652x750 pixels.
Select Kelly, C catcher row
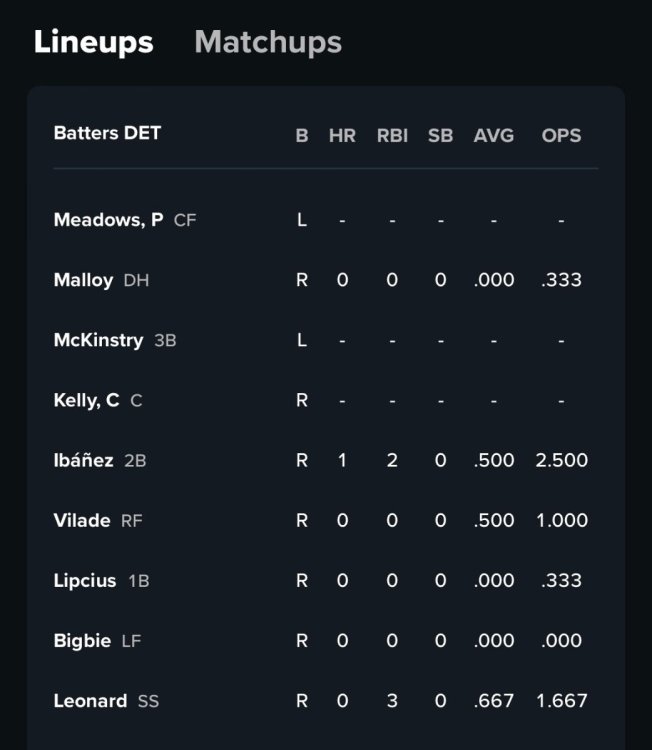tap(86, 400)
